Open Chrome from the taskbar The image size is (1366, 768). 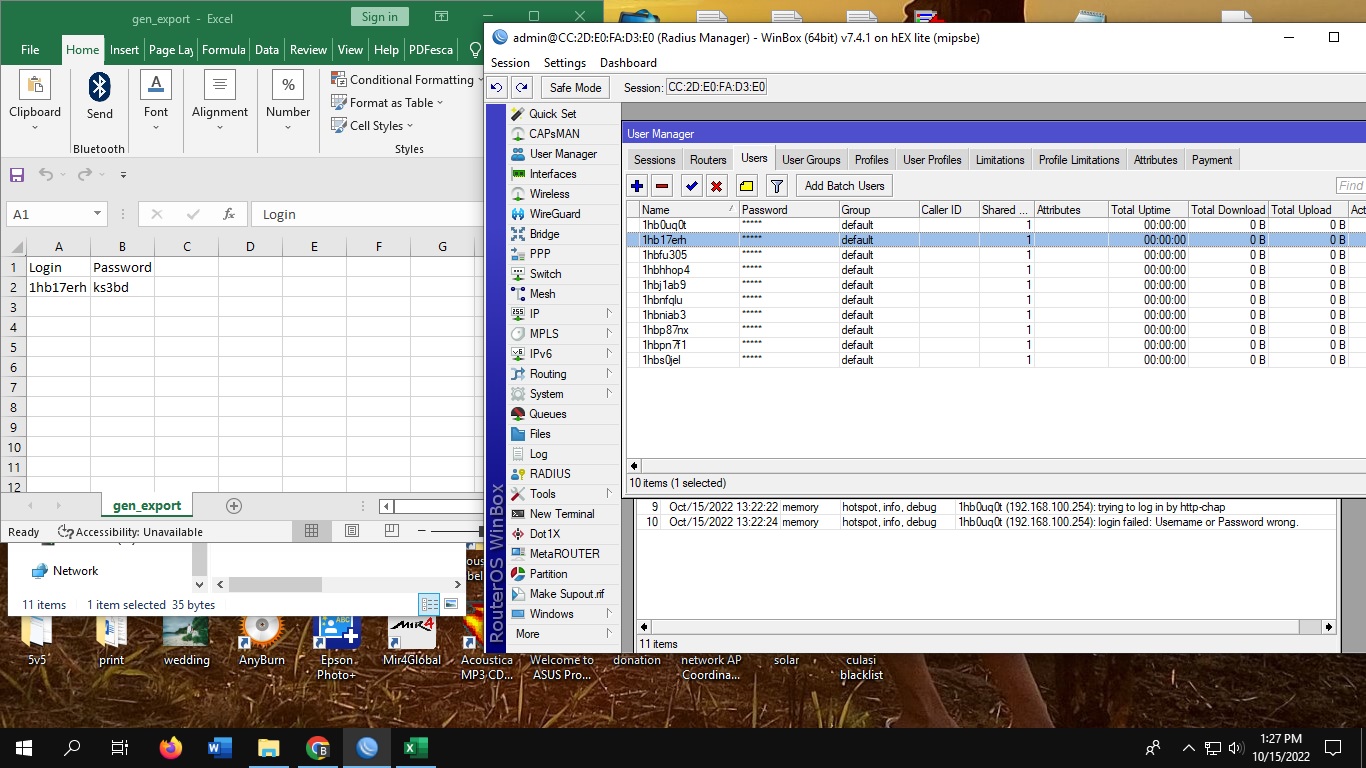click(318, 747)
